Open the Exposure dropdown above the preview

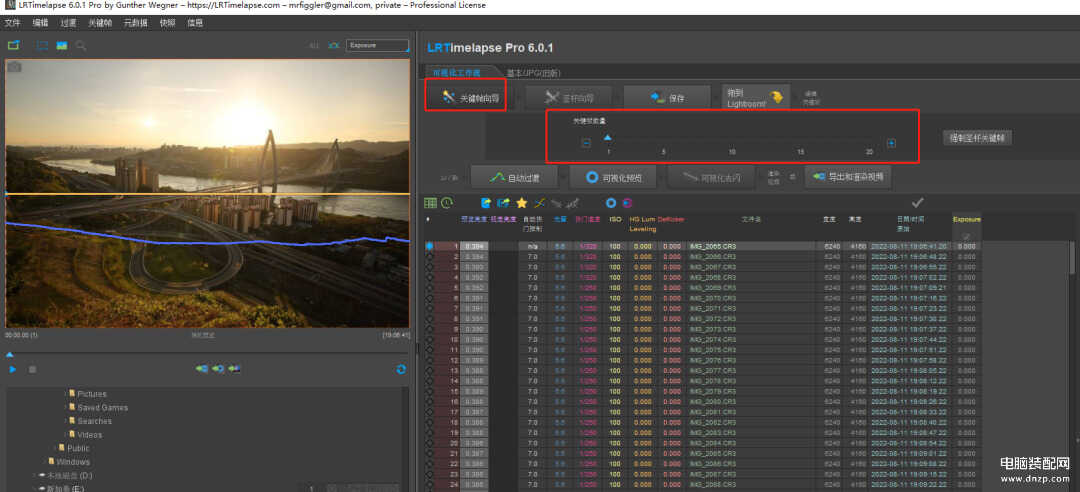click(x=377, y=45)
